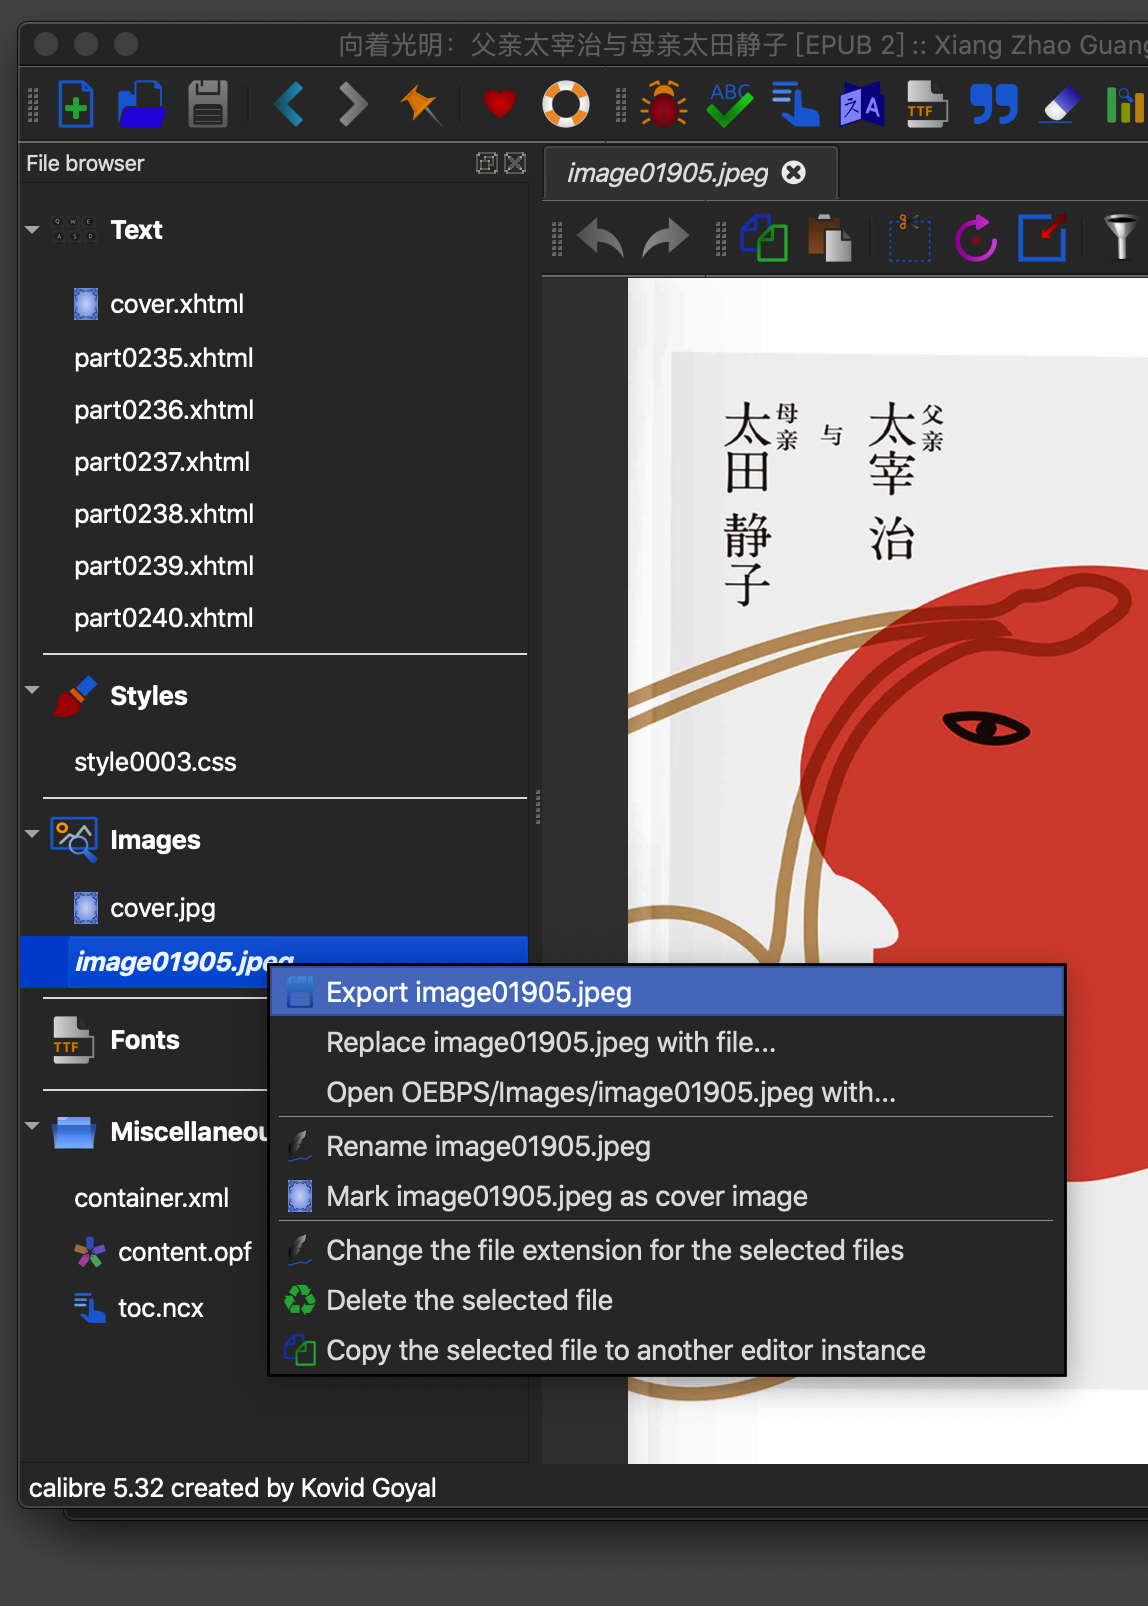Screen dimensions: 1148x1606
Task: Select Rename image01905.jpeg option
Action: [667, 1146]
